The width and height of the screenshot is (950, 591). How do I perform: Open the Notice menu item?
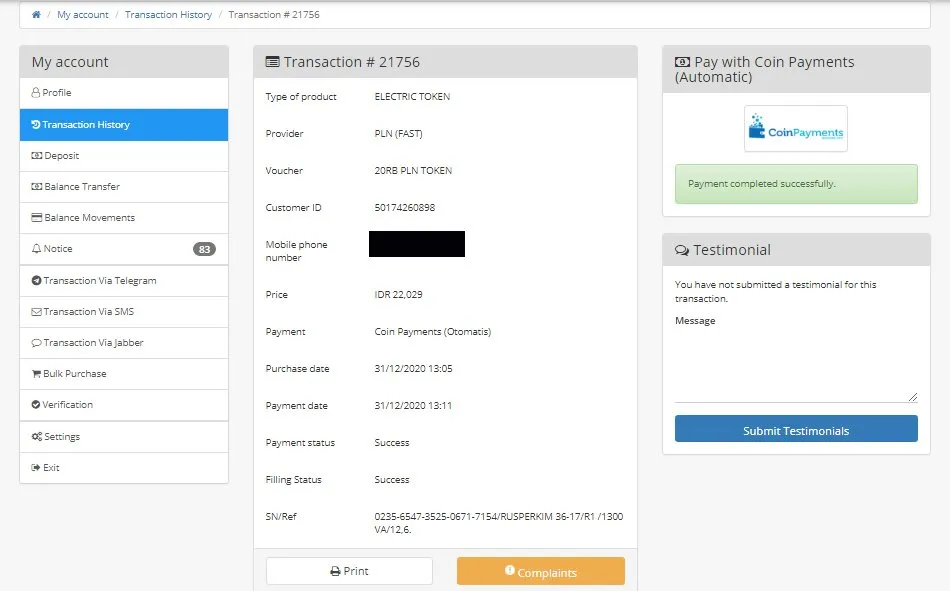124,249
